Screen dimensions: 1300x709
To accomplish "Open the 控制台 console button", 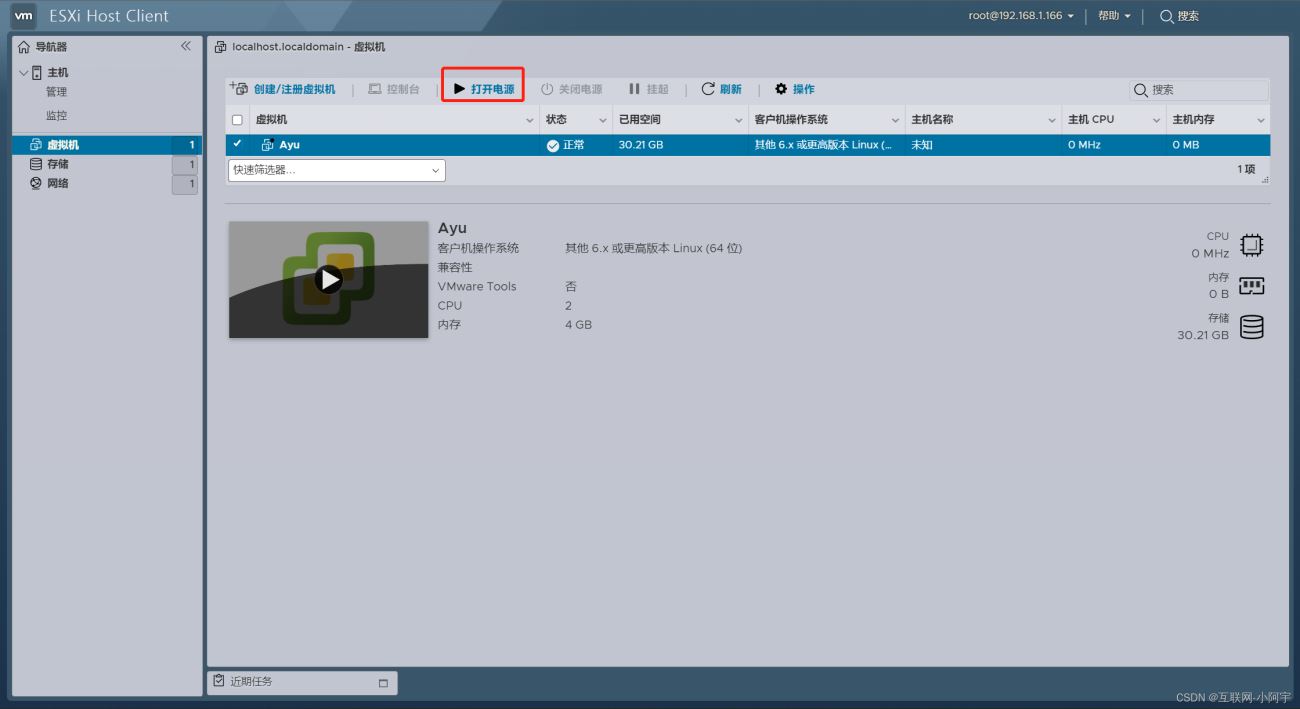I will (394, 89).
